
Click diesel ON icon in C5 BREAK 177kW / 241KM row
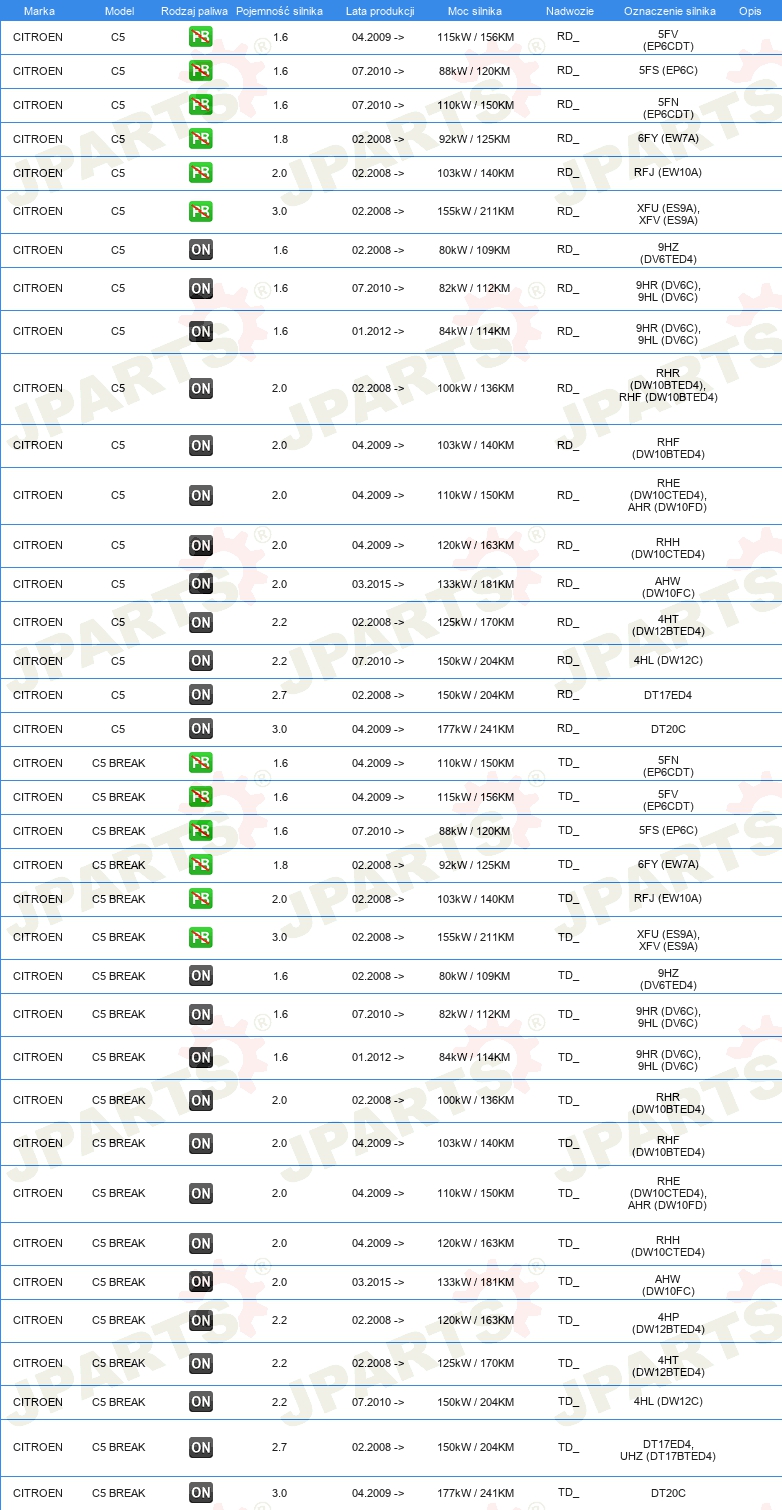click(x=200, y=1493)
